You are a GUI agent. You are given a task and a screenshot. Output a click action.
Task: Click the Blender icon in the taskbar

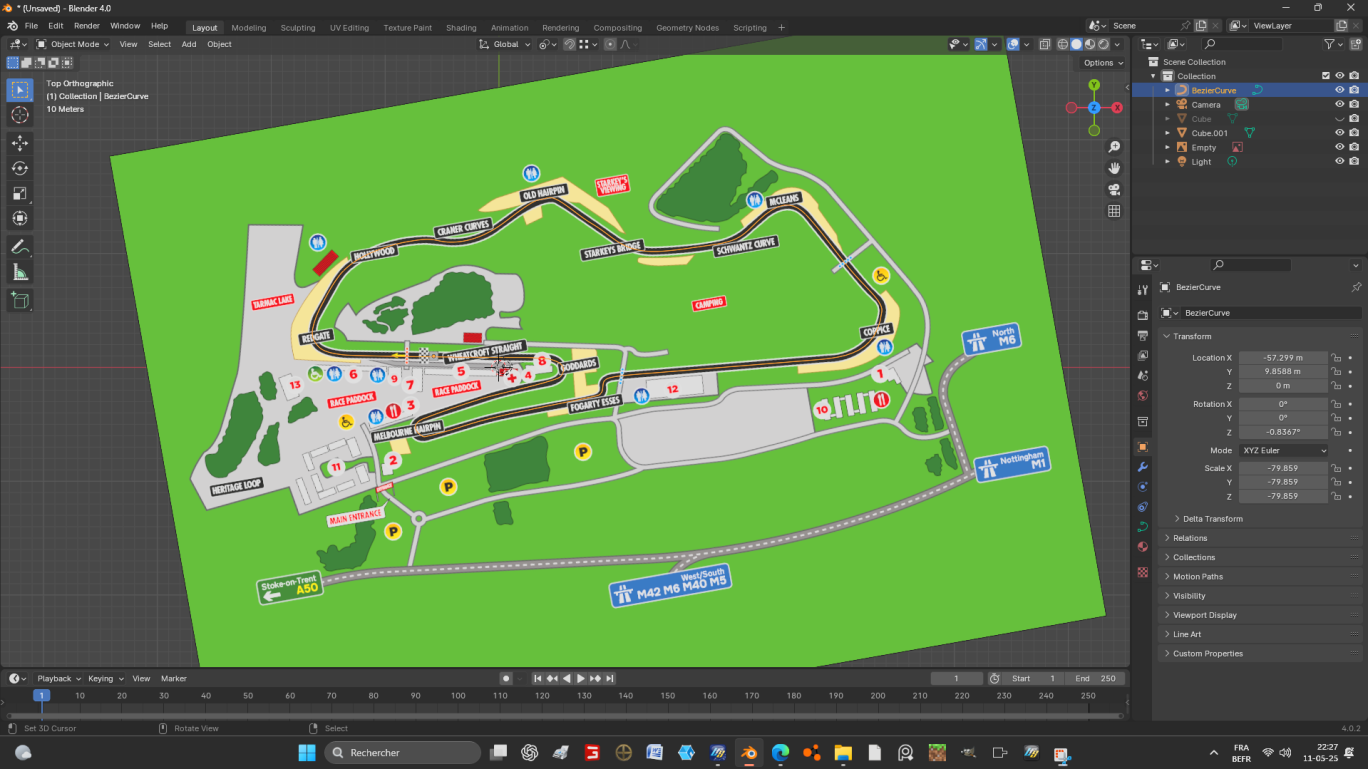coord(748,752)
